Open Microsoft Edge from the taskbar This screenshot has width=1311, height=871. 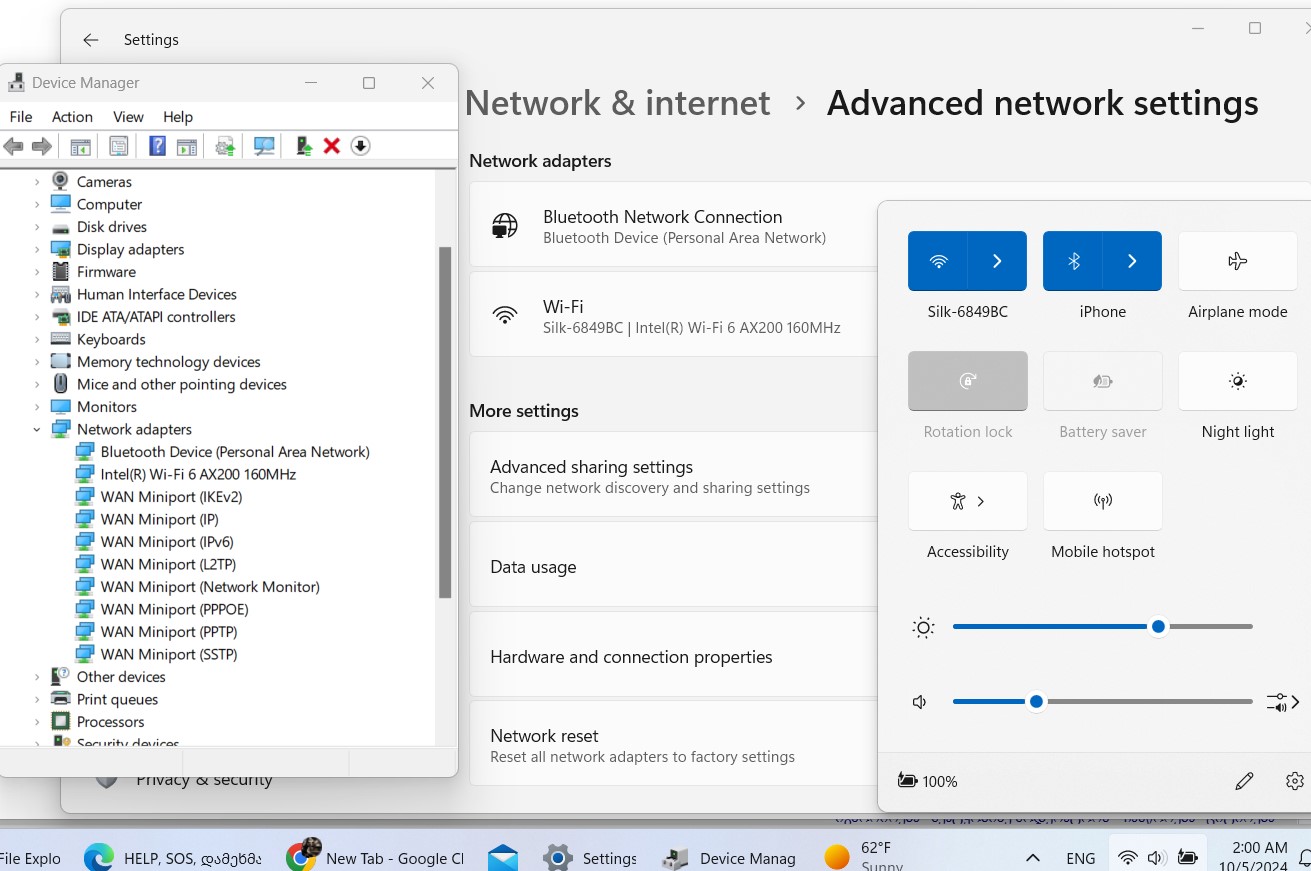coord(98,857)
